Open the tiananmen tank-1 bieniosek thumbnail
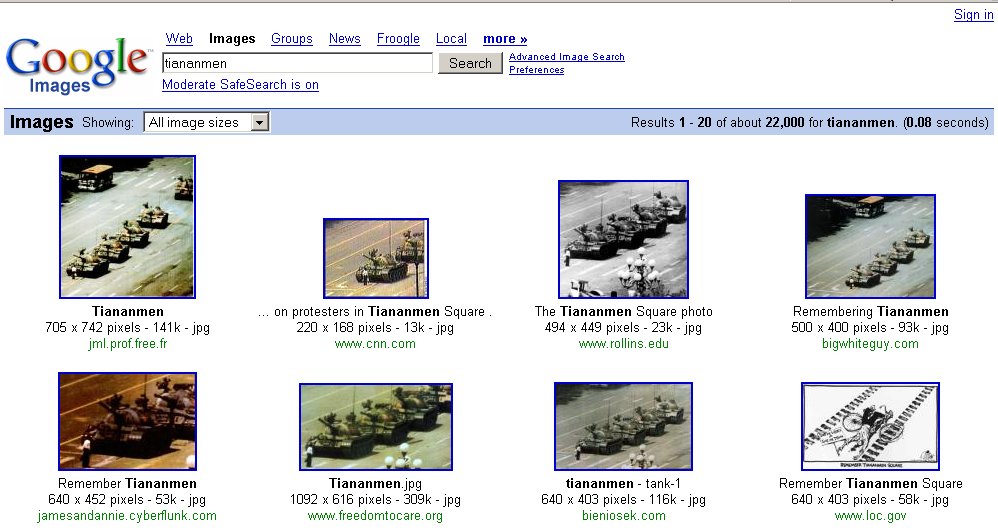This screenshot has height=531, width=998. 623,427
